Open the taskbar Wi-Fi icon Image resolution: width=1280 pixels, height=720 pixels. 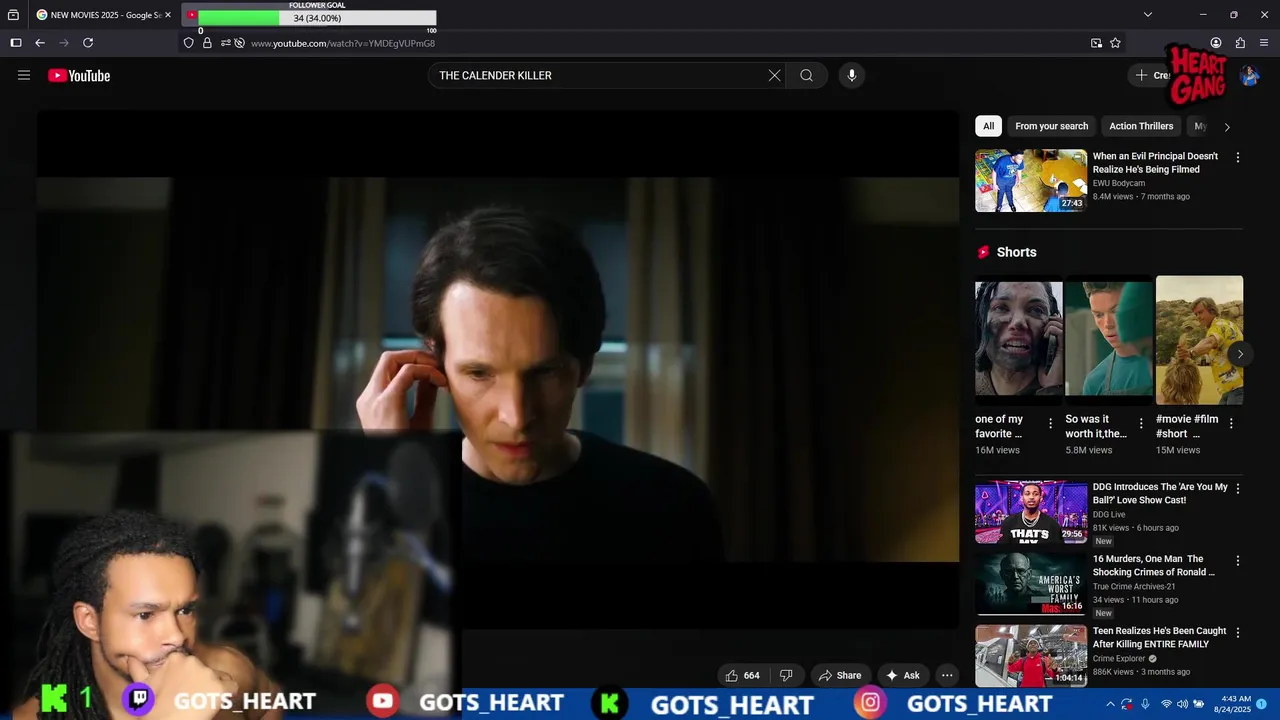pos(1166,704)
